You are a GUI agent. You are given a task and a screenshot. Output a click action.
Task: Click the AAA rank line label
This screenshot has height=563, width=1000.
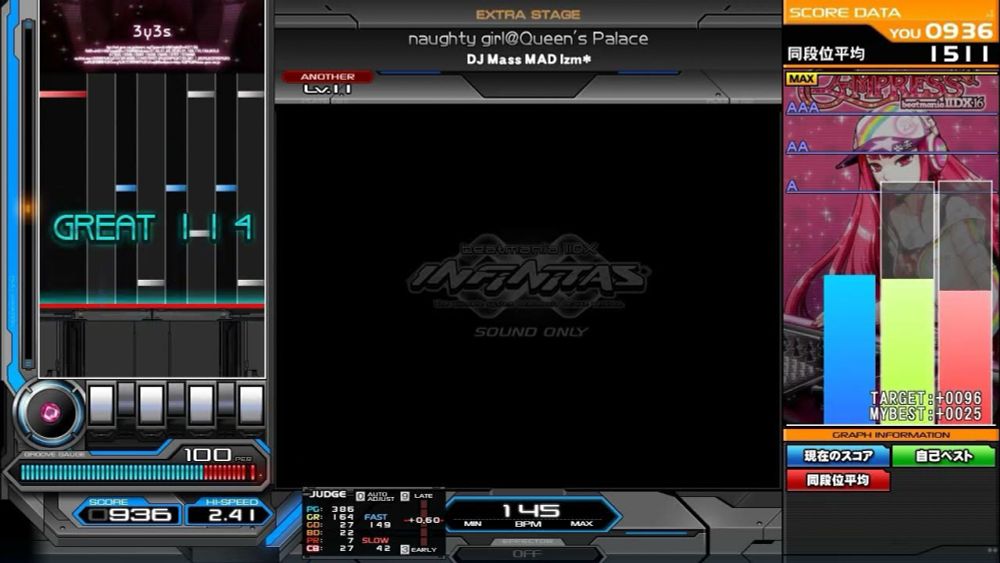tap(803, 108)
